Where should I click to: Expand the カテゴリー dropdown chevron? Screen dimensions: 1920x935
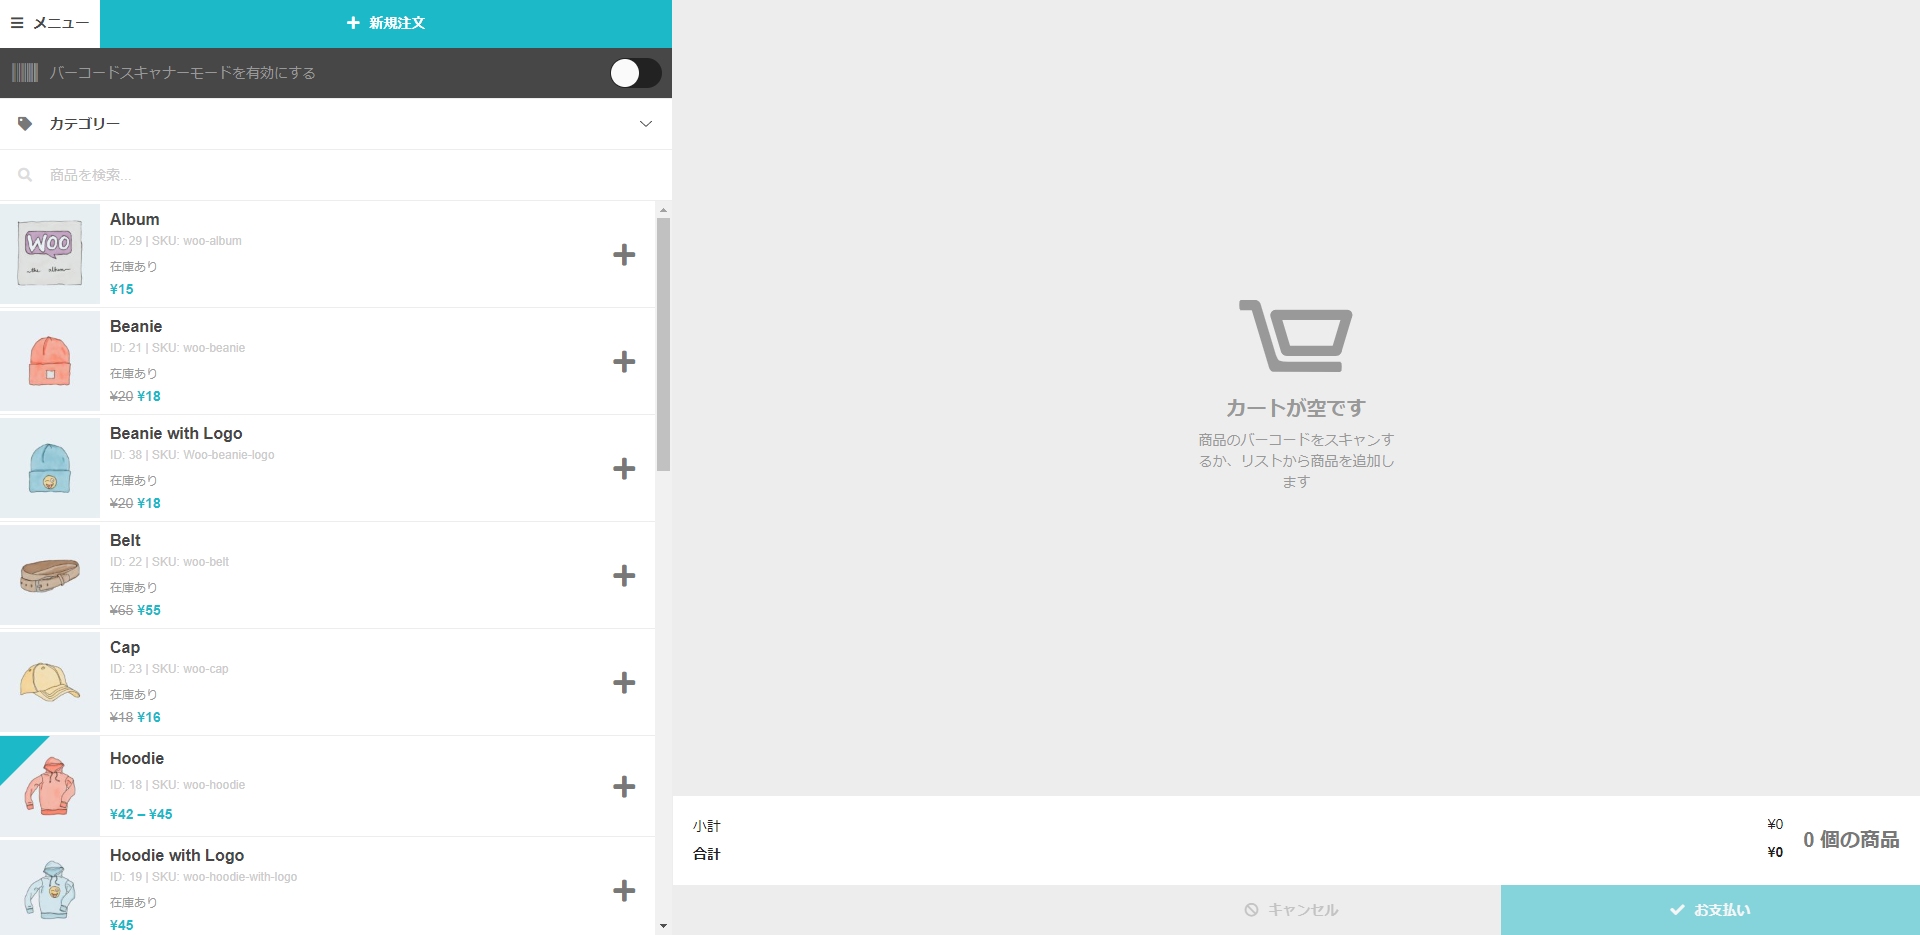tap(646, 124)
